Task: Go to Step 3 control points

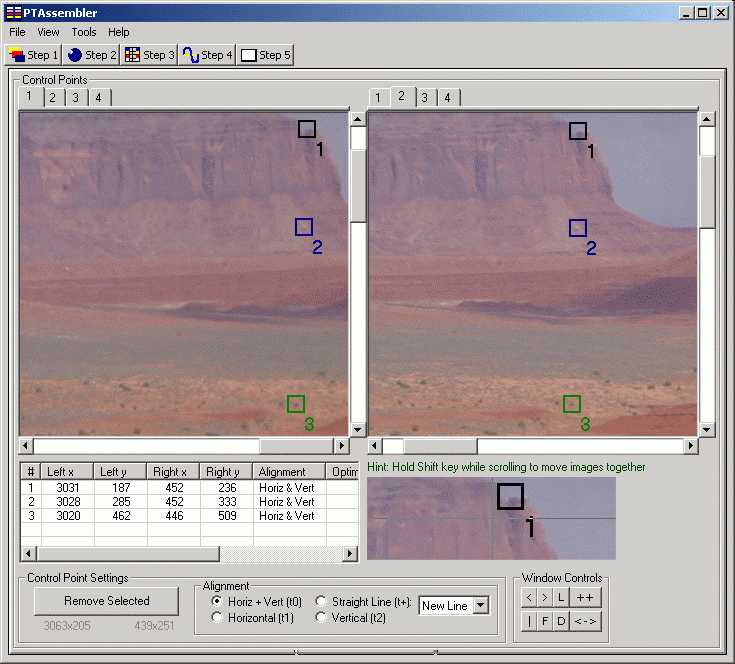Action: click(149, 55)
